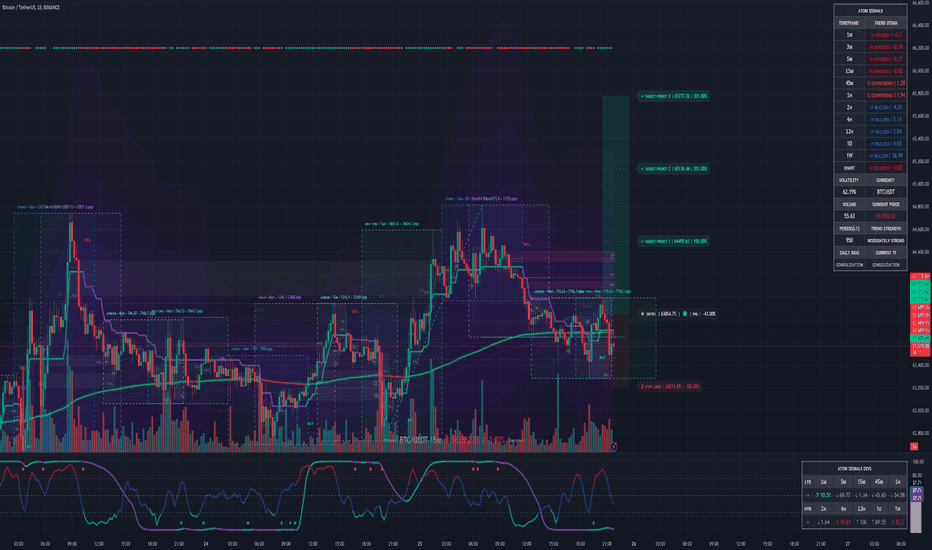Screen dimensions: 932x550
Task: Click the Atom Signals table header
Action: [870, 11]
